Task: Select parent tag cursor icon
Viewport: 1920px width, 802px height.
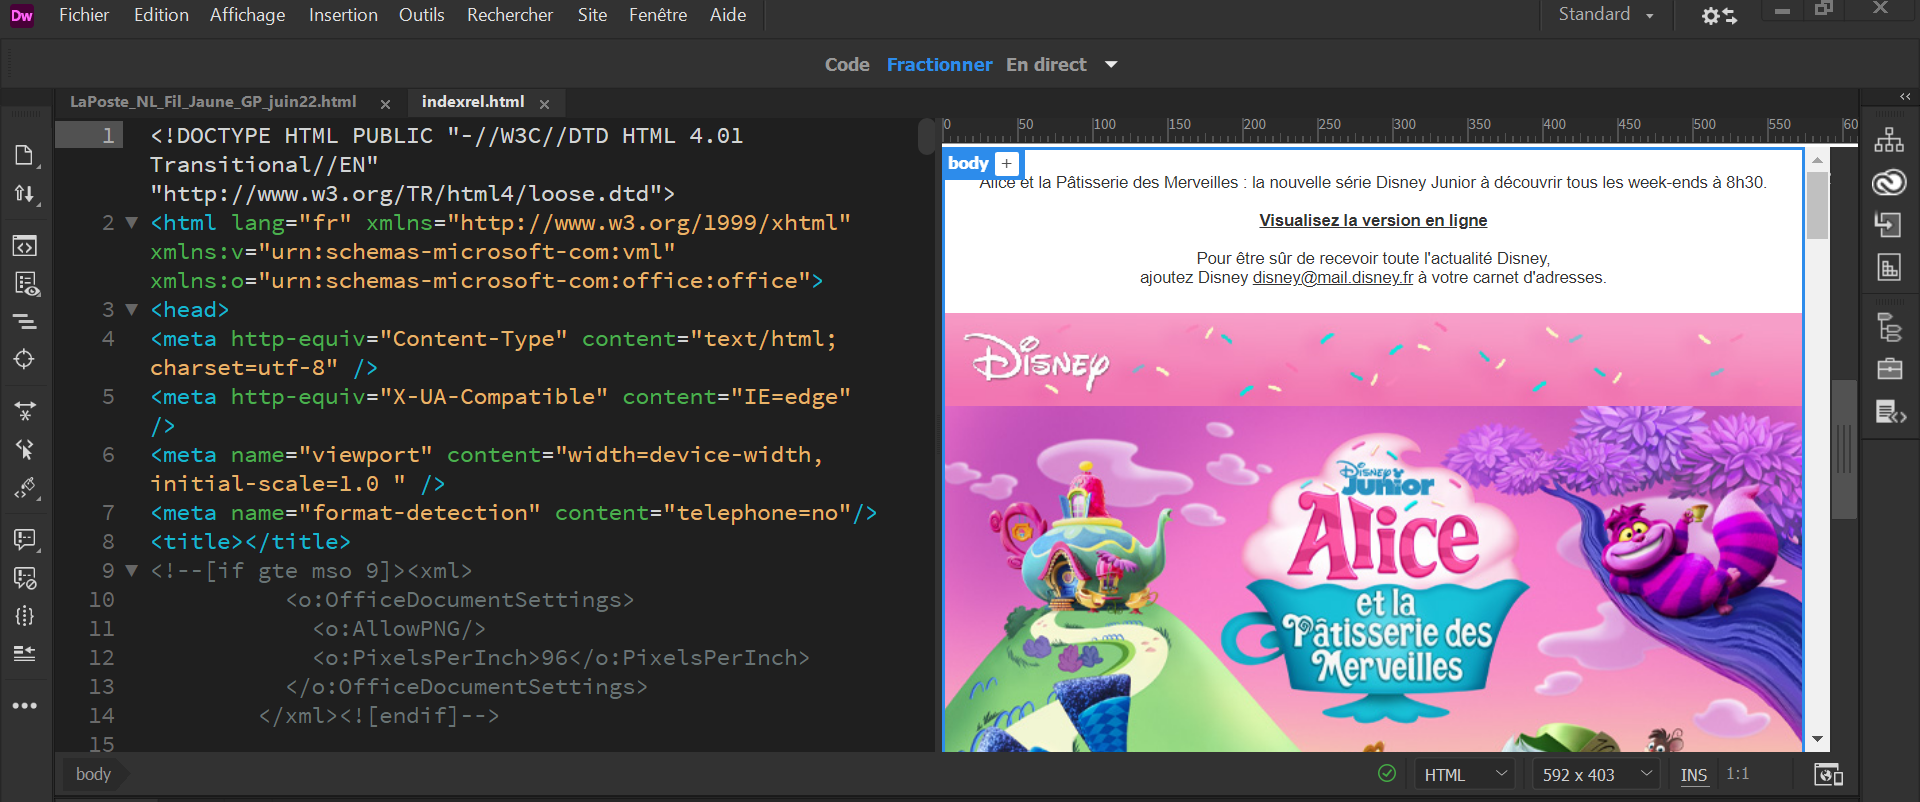Action: (x=25, y=449)
